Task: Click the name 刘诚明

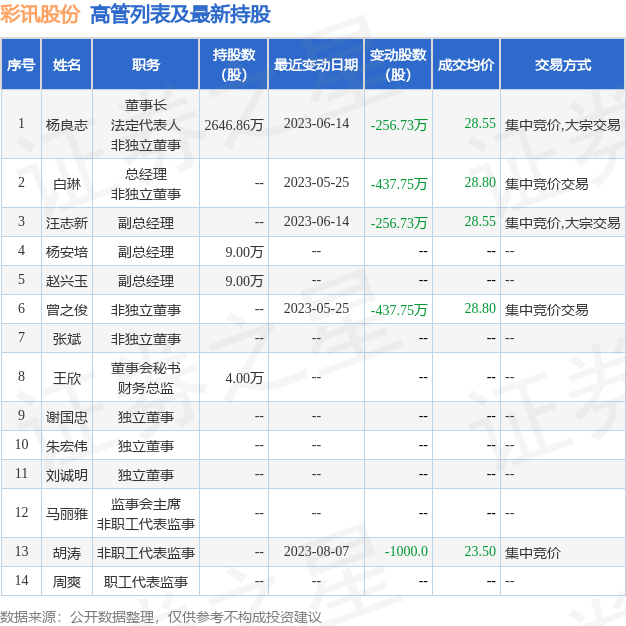Action: tap(67, 475)
